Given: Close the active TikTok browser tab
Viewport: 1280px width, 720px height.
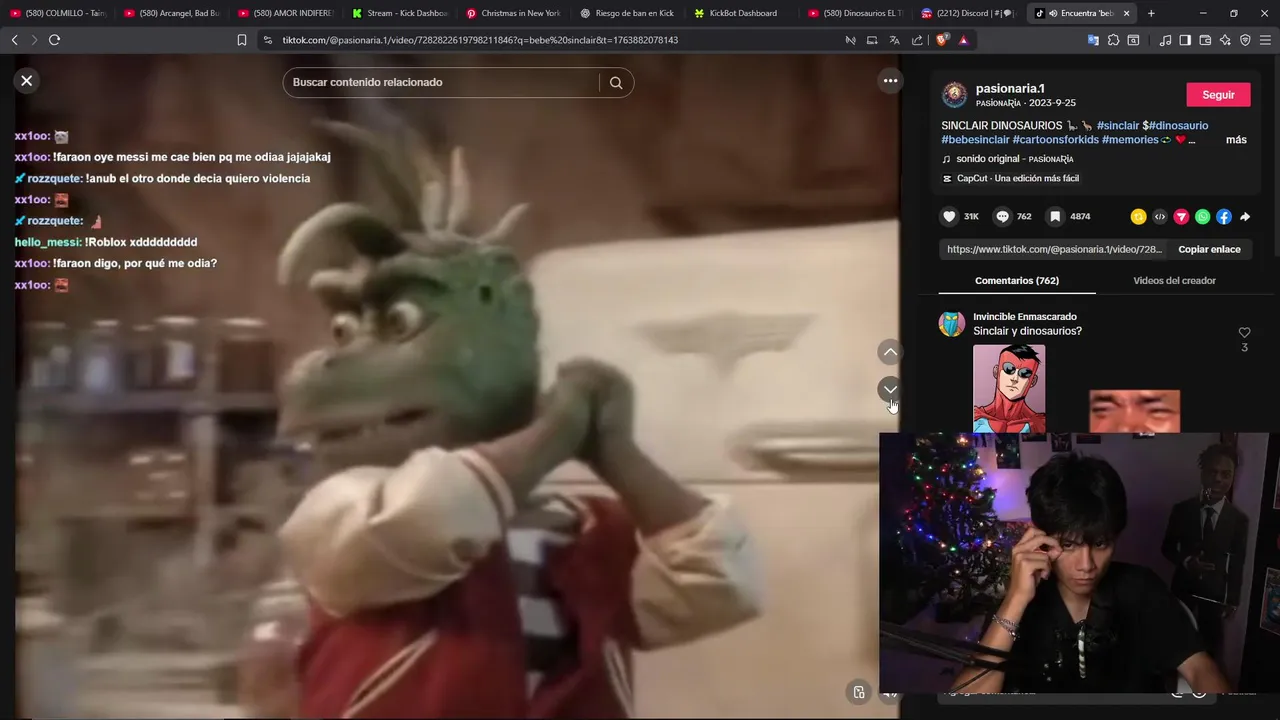Looking at the screenshot, I should tap(1126, 13).
